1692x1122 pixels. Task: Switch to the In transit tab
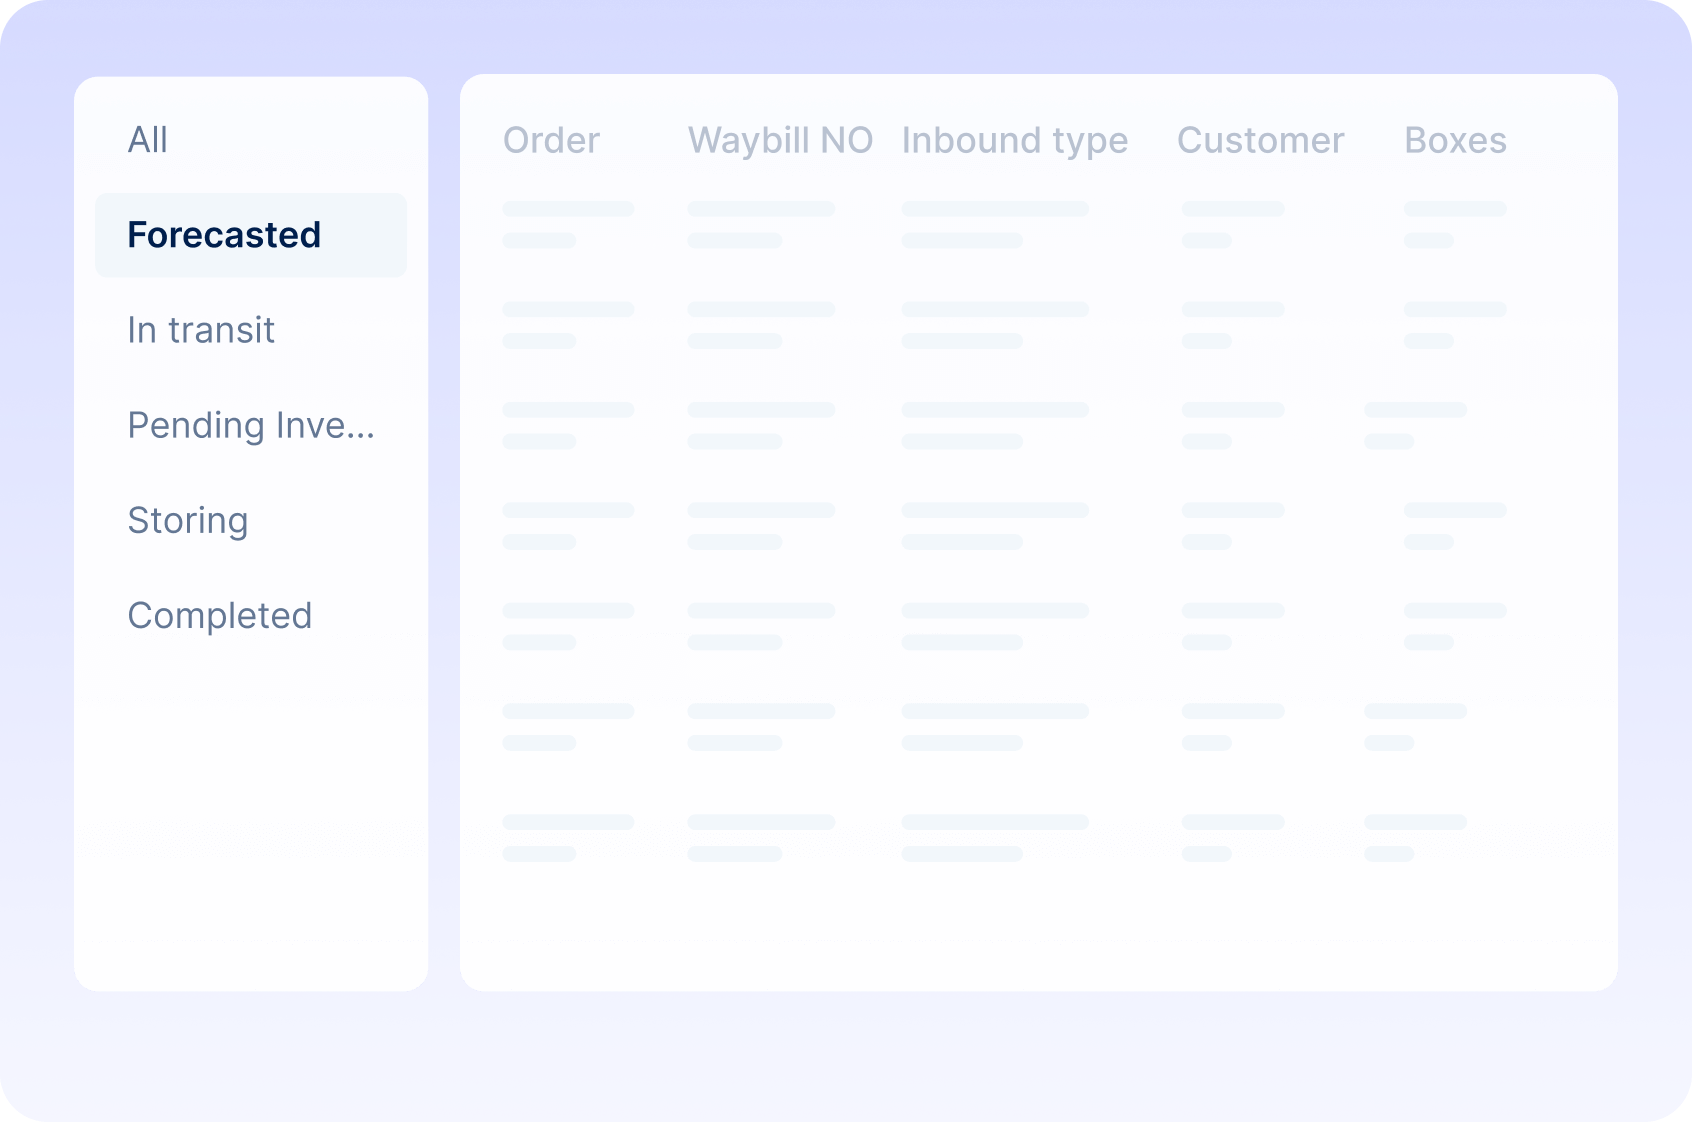click(x=201, y=330)
